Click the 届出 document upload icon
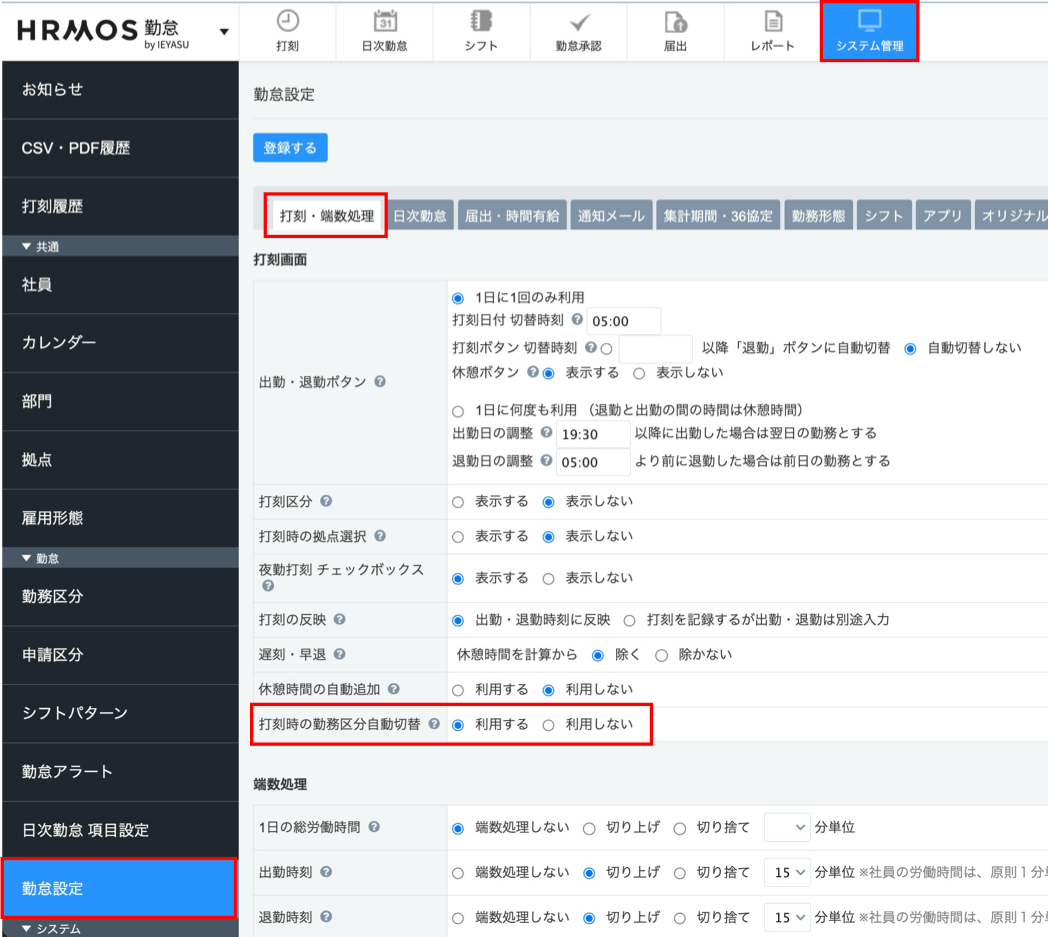1048x937 pixels. (675, 22)
